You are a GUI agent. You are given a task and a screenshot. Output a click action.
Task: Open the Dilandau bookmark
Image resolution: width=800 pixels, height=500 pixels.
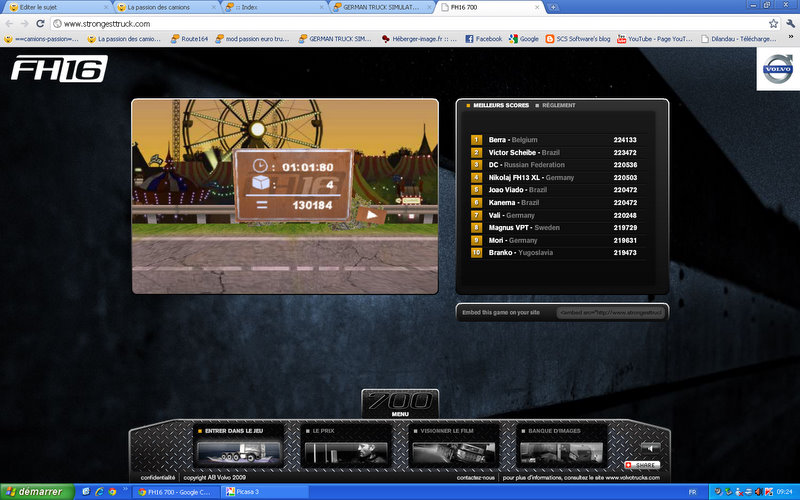click(738, 39)
